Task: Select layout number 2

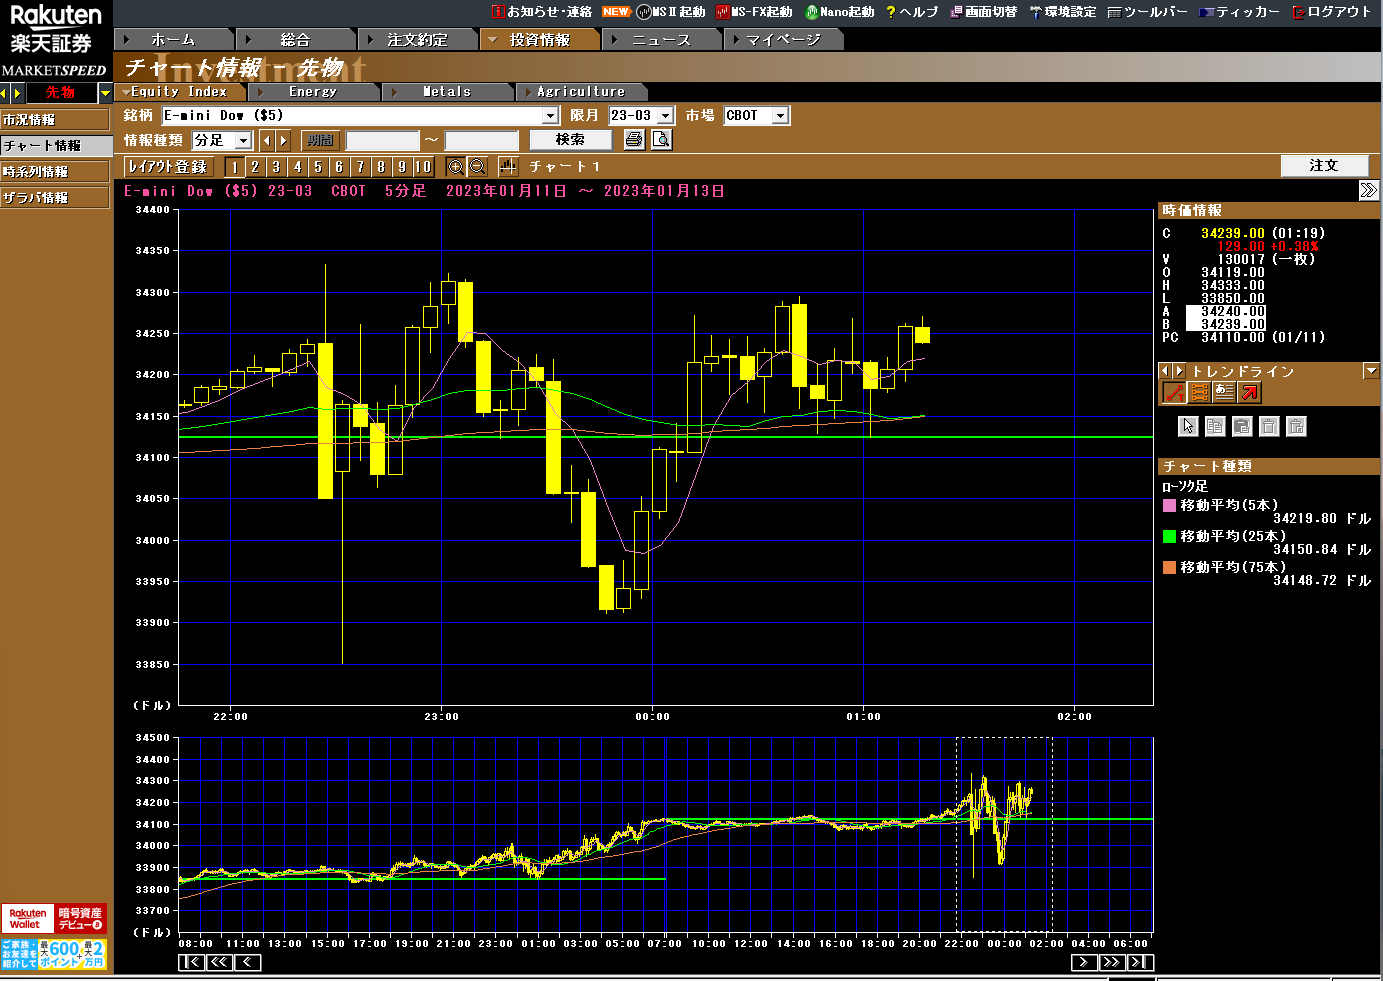Action: [x=255, y=167]
